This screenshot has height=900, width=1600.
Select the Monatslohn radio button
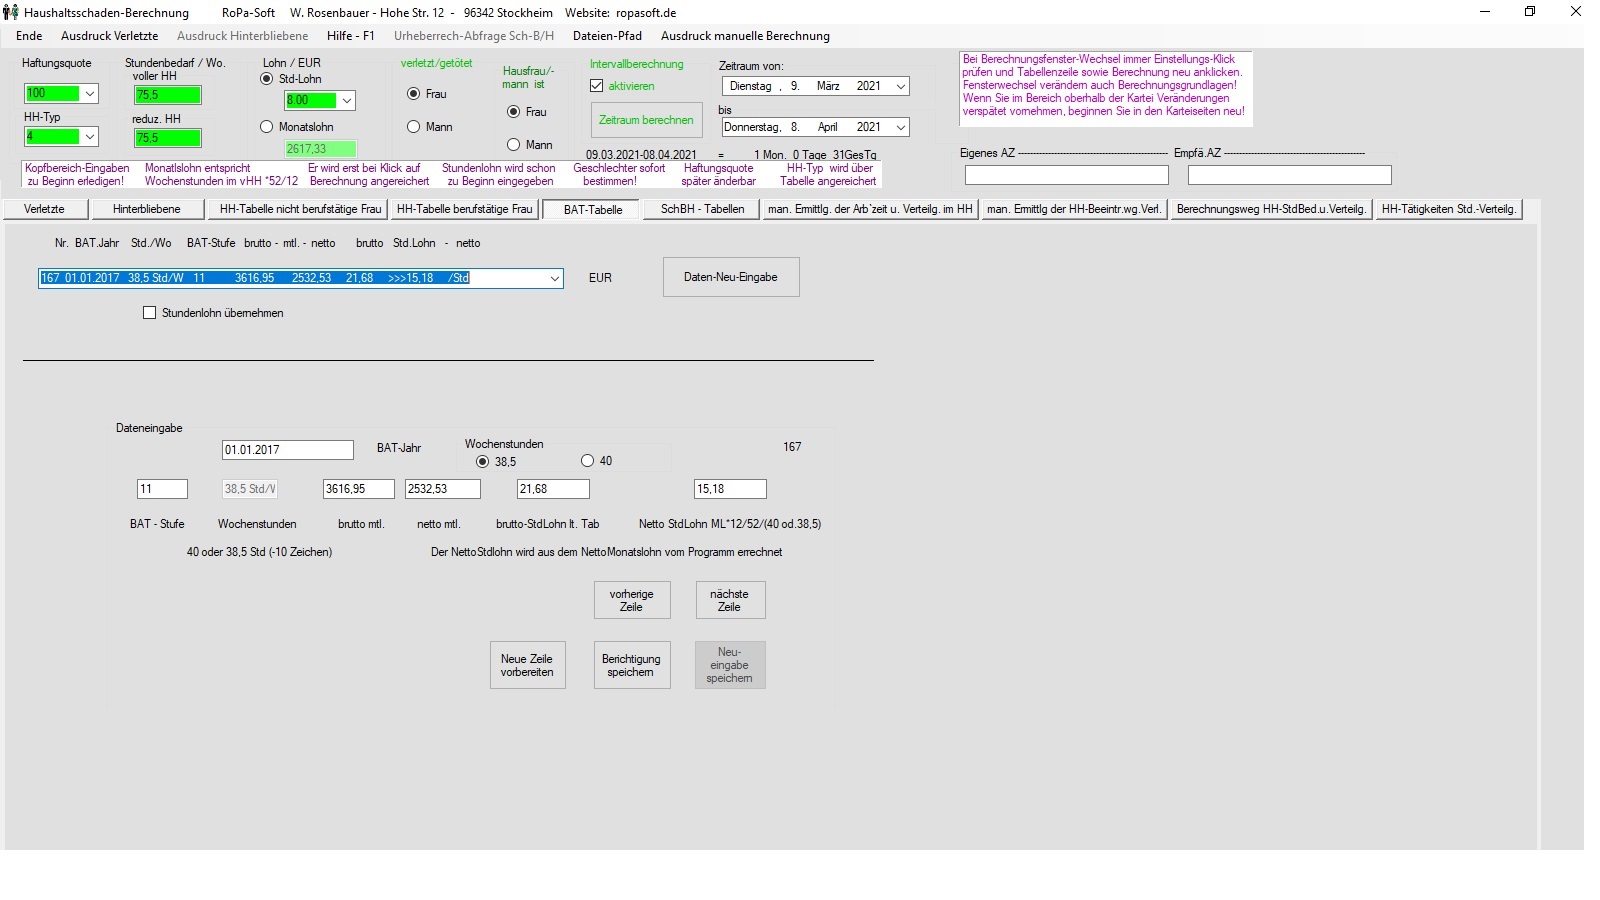267,127
